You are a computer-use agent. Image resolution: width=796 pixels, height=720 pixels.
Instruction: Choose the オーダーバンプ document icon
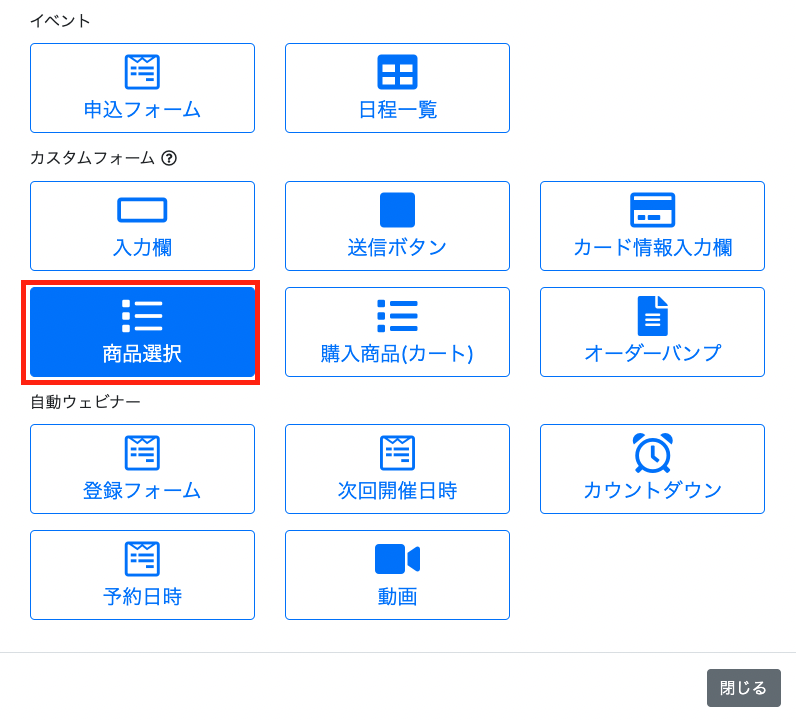coord(652,316)
